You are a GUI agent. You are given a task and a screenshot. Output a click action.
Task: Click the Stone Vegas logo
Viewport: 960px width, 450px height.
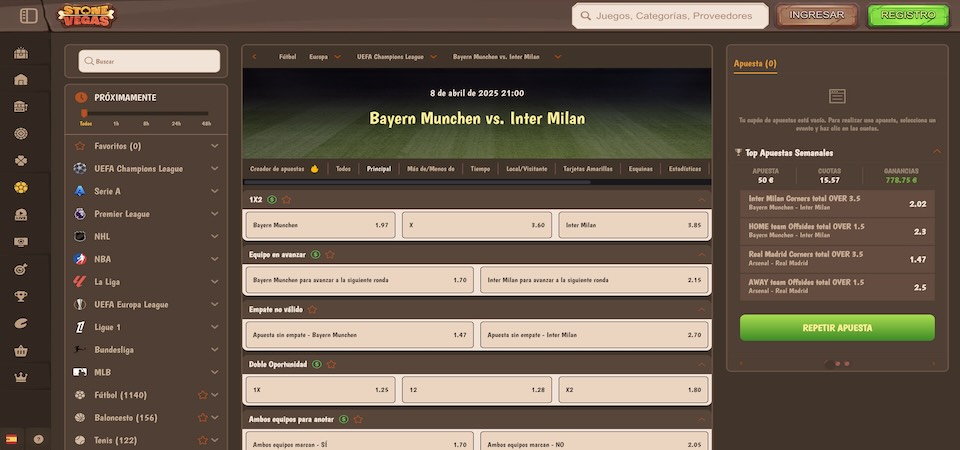(87, 16)
